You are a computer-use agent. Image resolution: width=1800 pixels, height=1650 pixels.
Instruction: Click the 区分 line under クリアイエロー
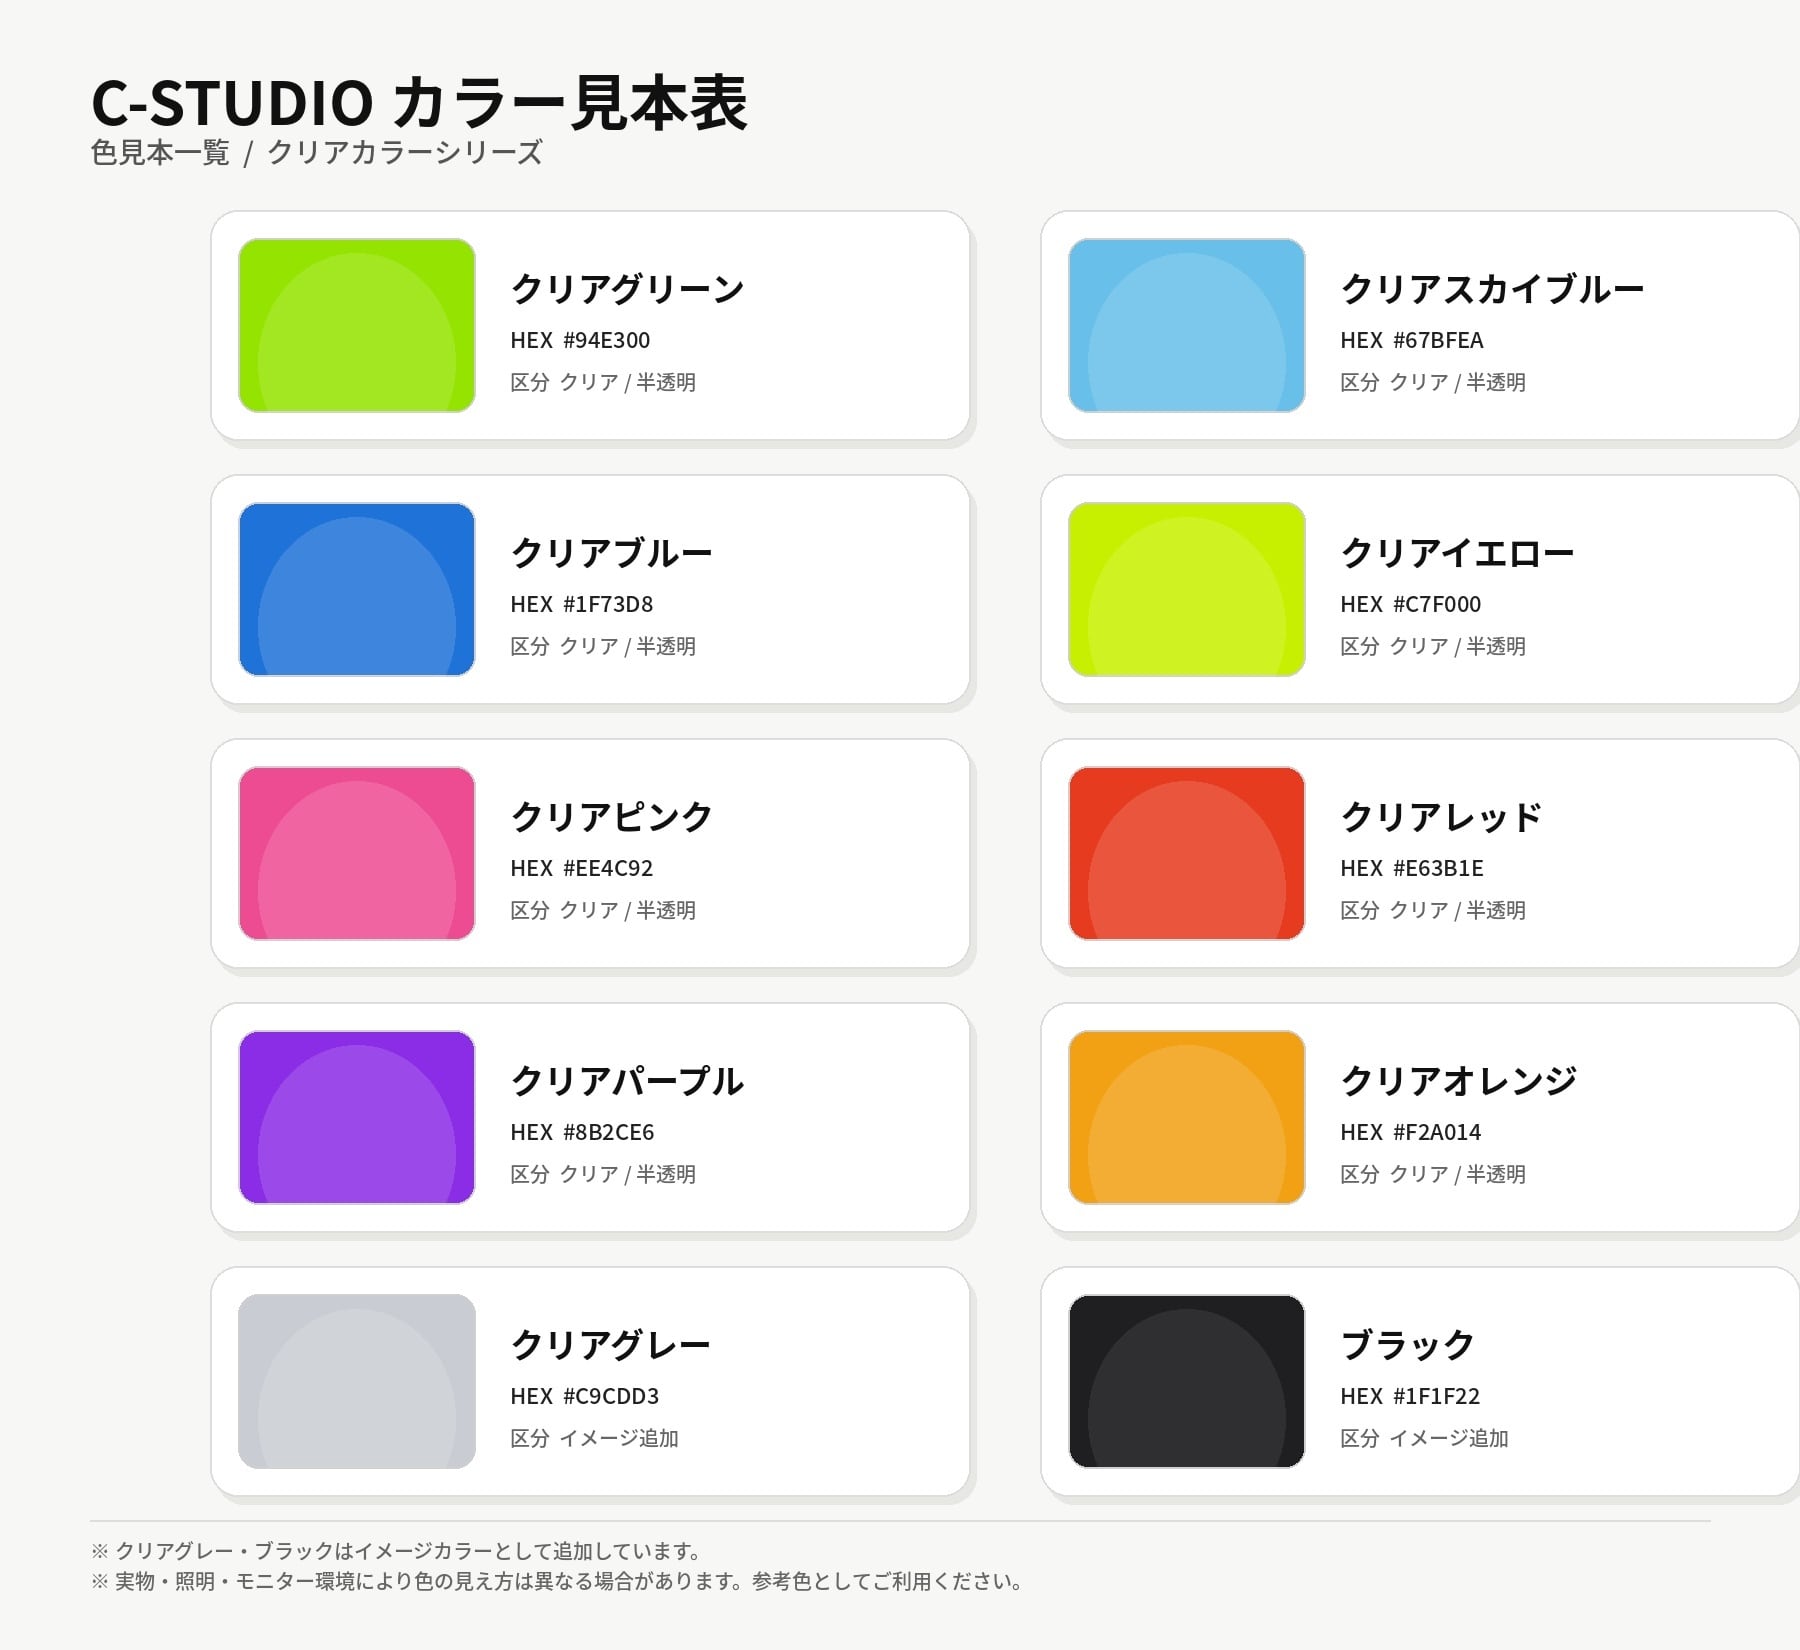tap(1433, 646)
